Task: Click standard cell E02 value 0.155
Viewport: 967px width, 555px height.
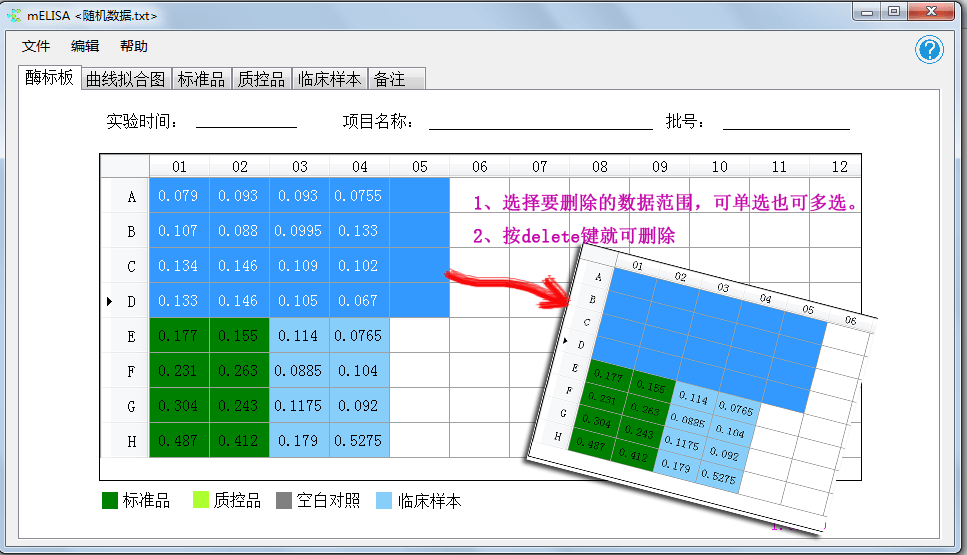Action: pos(239,335)
